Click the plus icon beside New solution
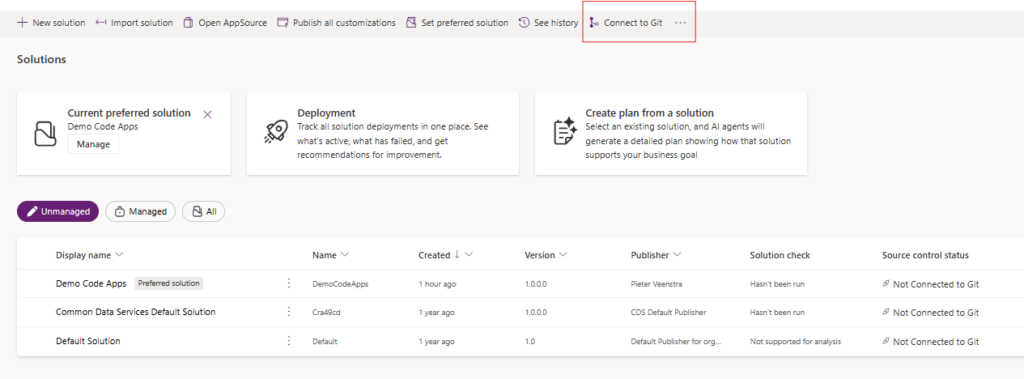The width and height of the screenshot is (1024, 379). pyautogui.click(x=22, y=23)
